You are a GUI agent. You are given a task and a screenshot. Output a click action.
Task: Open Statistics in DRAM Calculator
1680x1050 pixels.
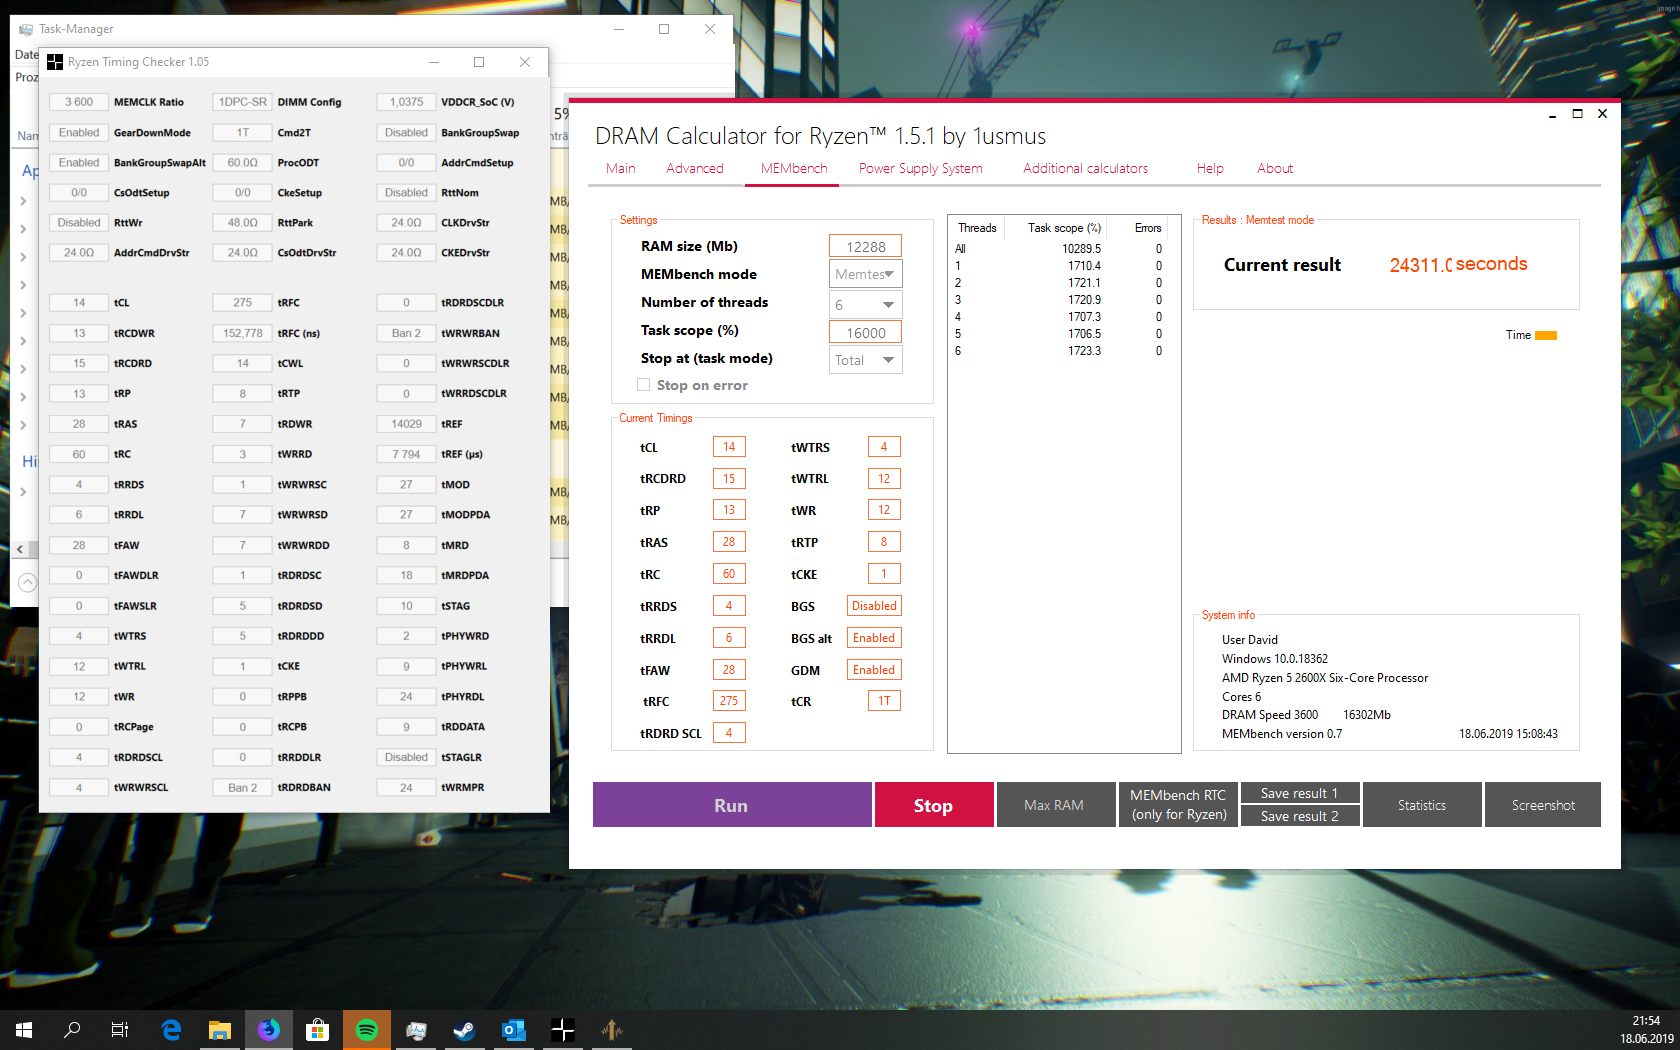click(1422, 805)
